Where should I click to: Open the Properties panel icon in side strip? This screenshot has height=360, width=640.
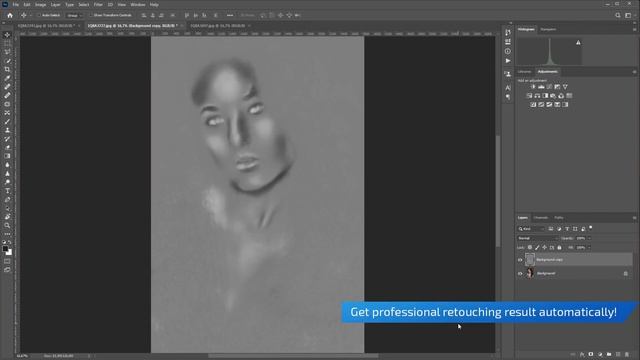[x=508, y=42]
